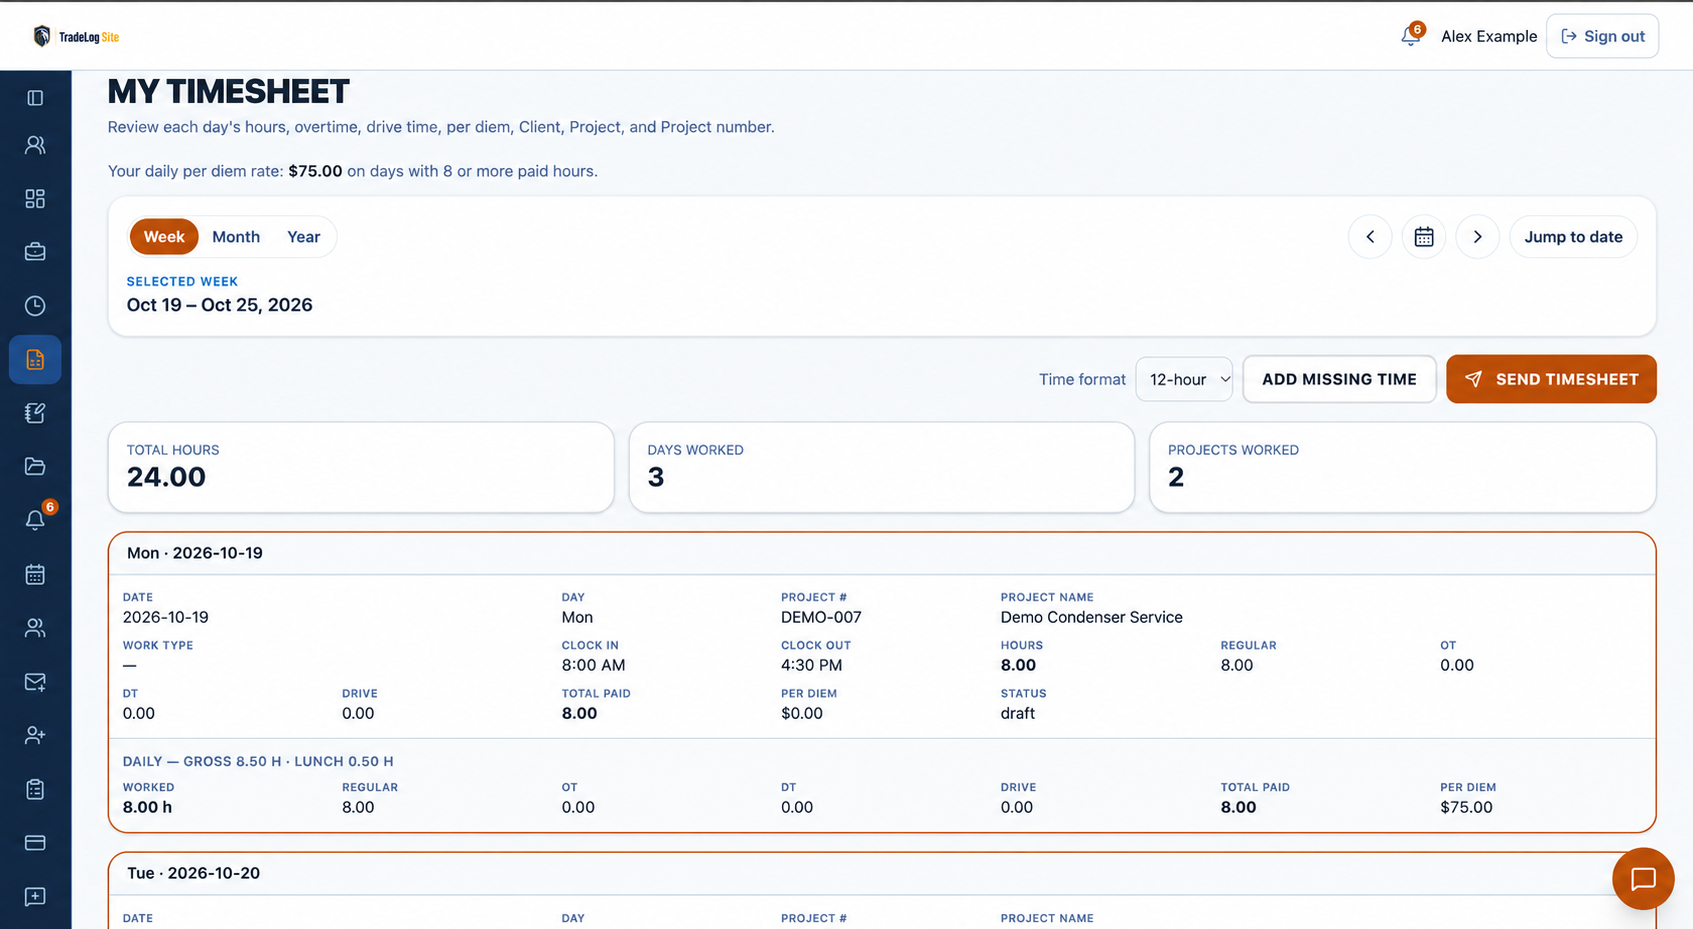The height and width of the screenshot is (929, 1693).
Task: Toggle the sidebar panel icon
Action: [x=35, y=98]
